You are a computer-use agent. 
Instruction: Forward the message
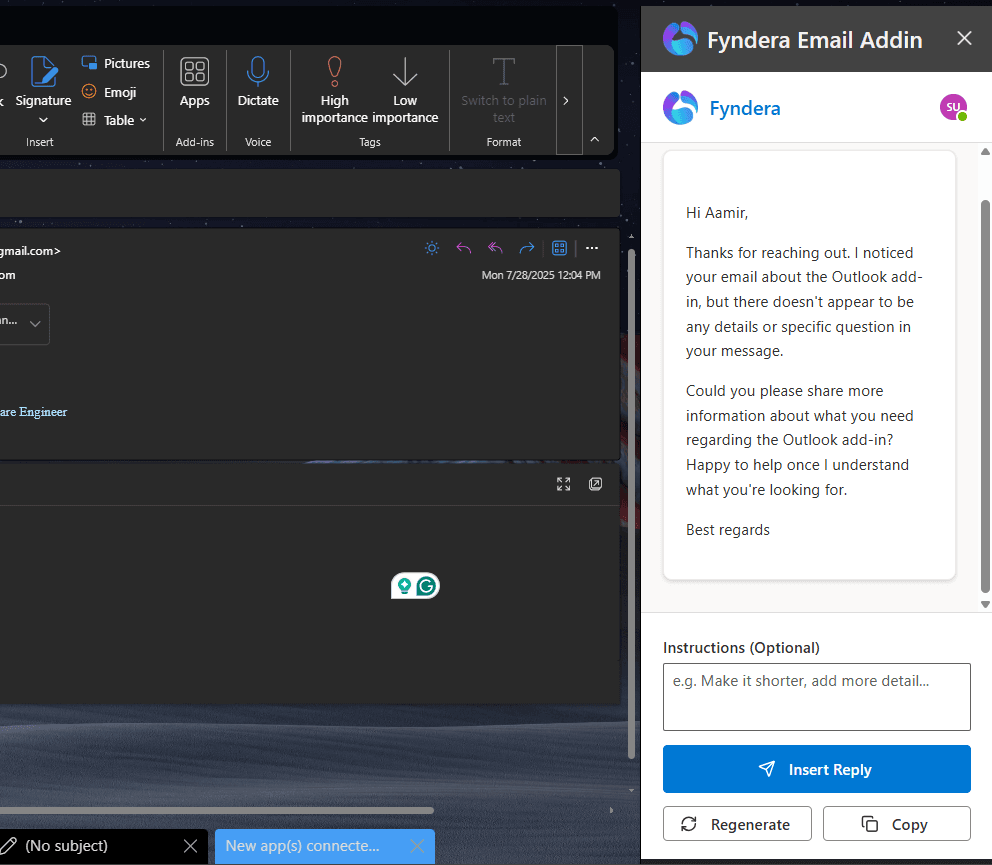coord(527,248)
